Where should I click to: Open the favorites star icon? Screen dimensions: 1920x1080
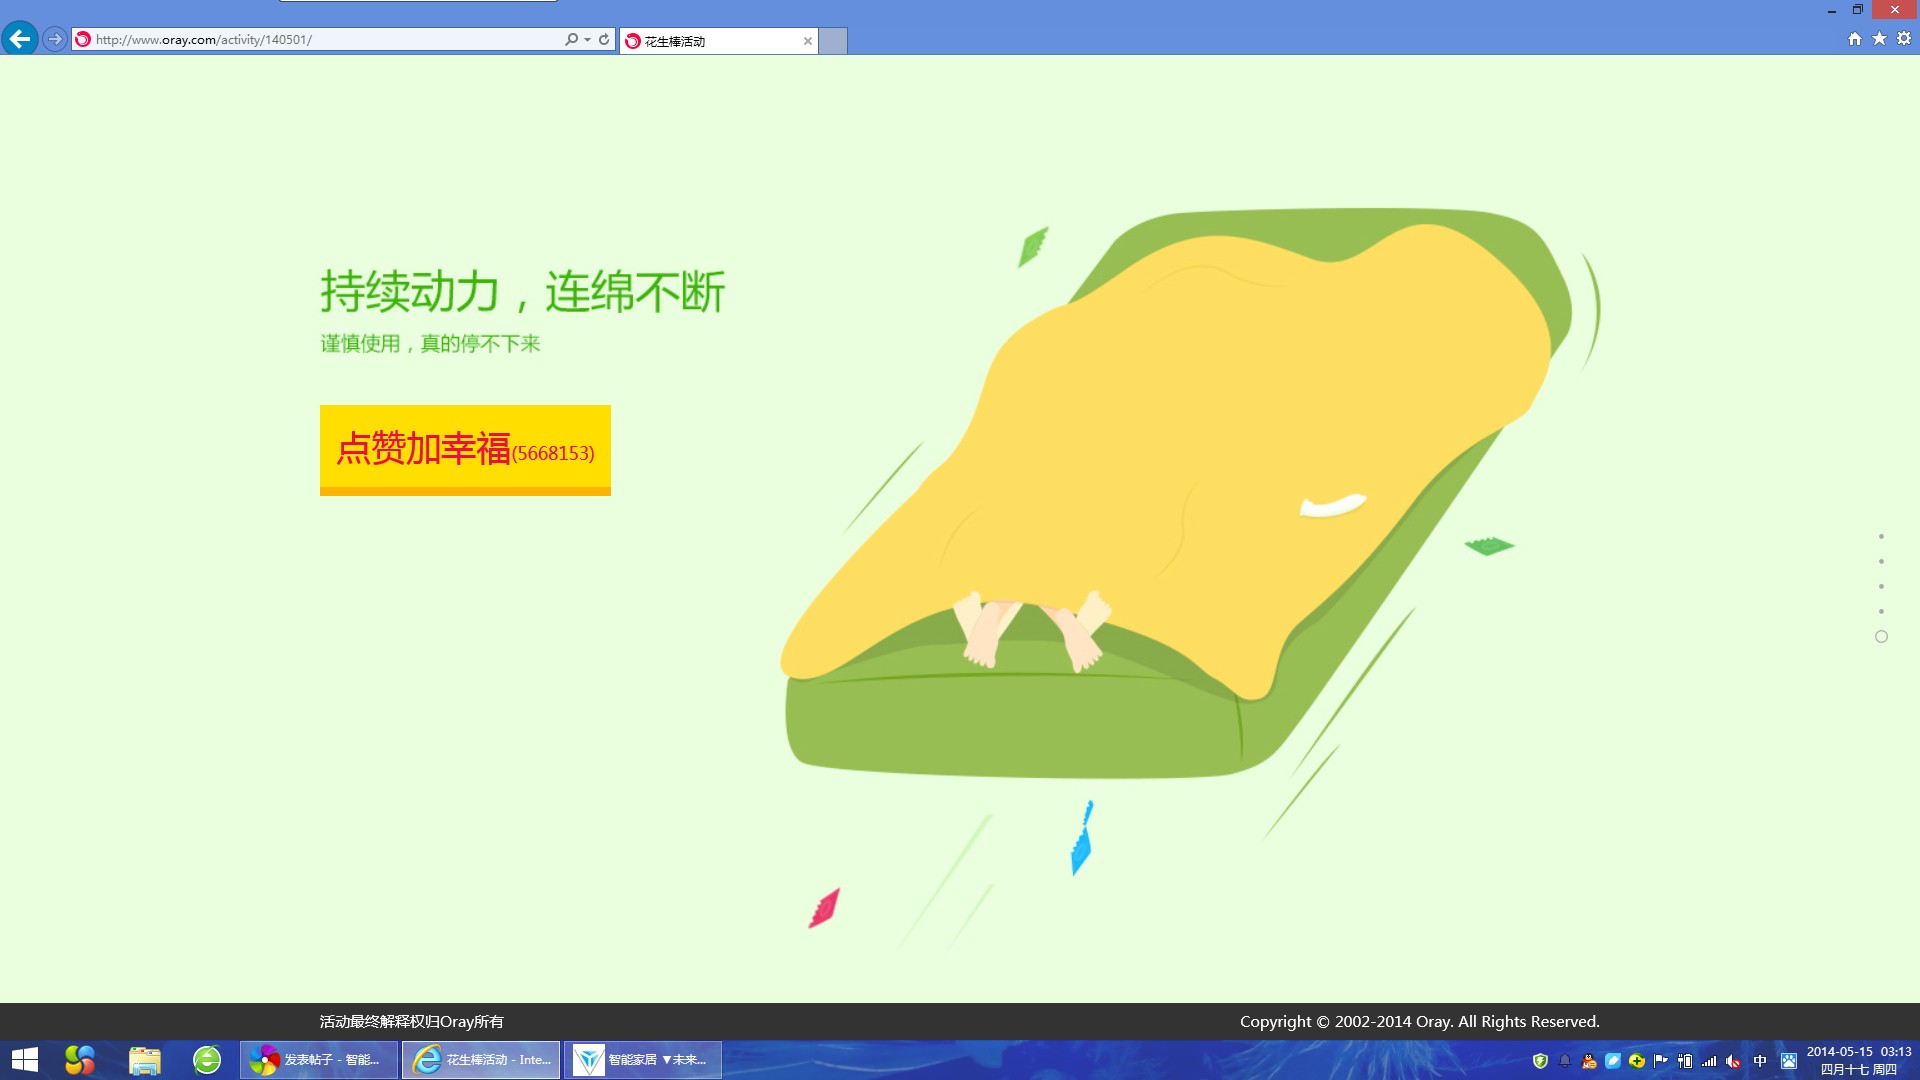tap(1879, 38)
